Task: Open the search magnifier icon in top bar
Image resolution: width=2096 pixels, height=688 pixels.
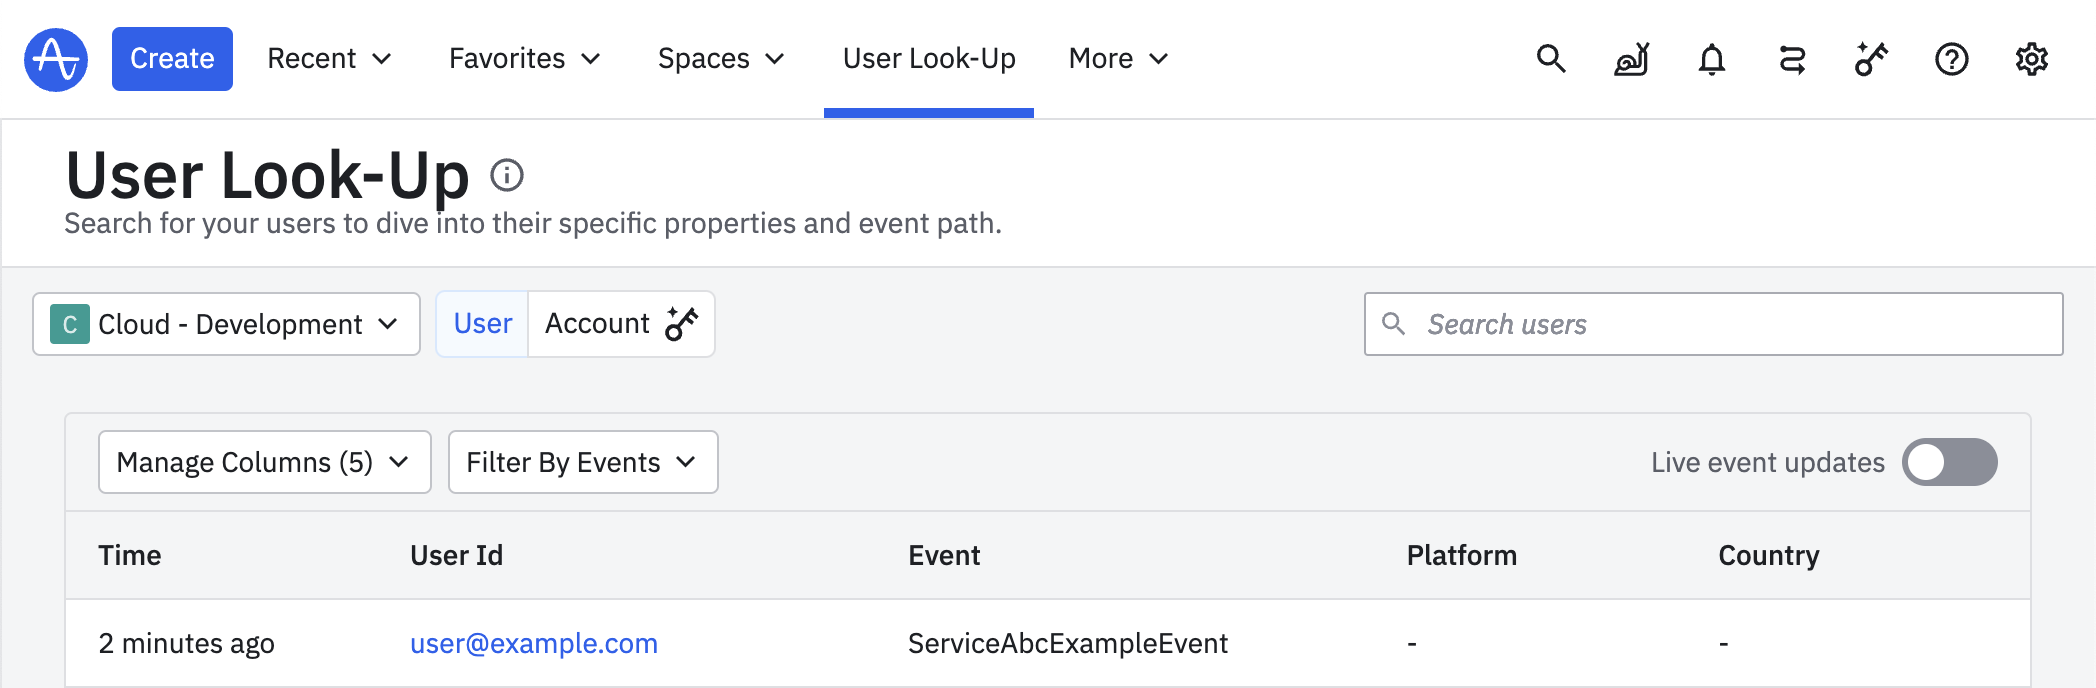Action: coord(1551,59)
